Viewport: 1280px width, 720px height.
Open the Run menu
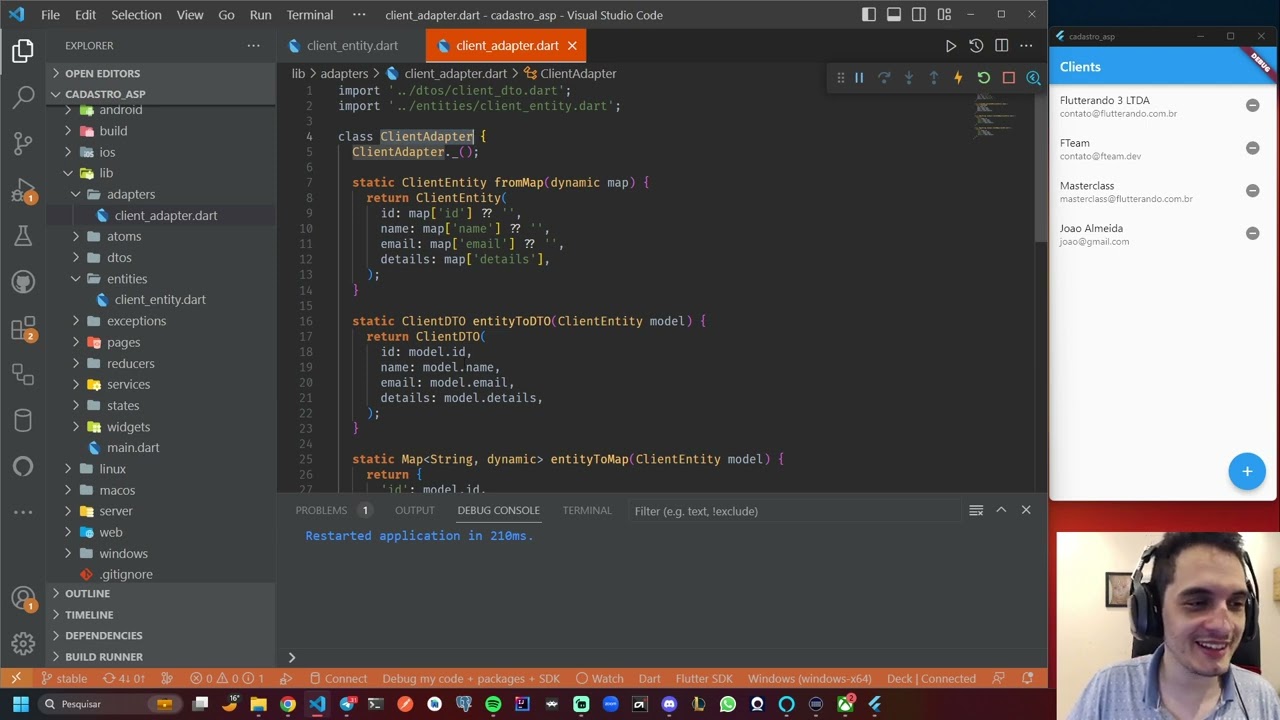(260, 15)
